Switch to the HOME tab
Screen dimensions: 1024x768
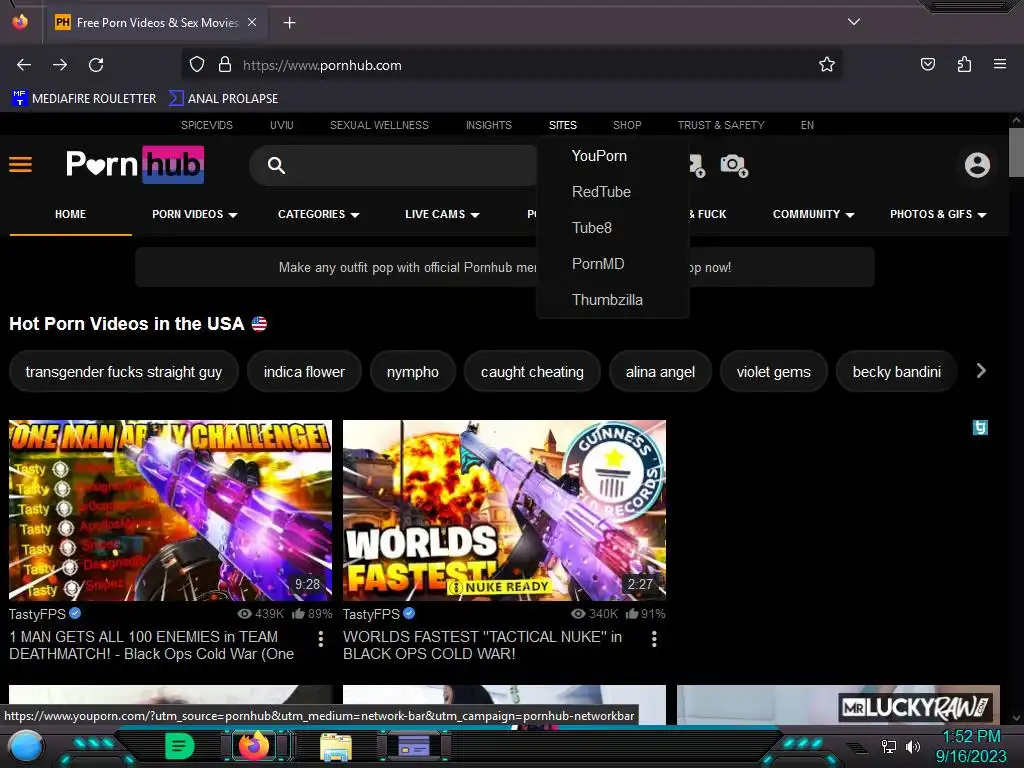click(71, 214)
